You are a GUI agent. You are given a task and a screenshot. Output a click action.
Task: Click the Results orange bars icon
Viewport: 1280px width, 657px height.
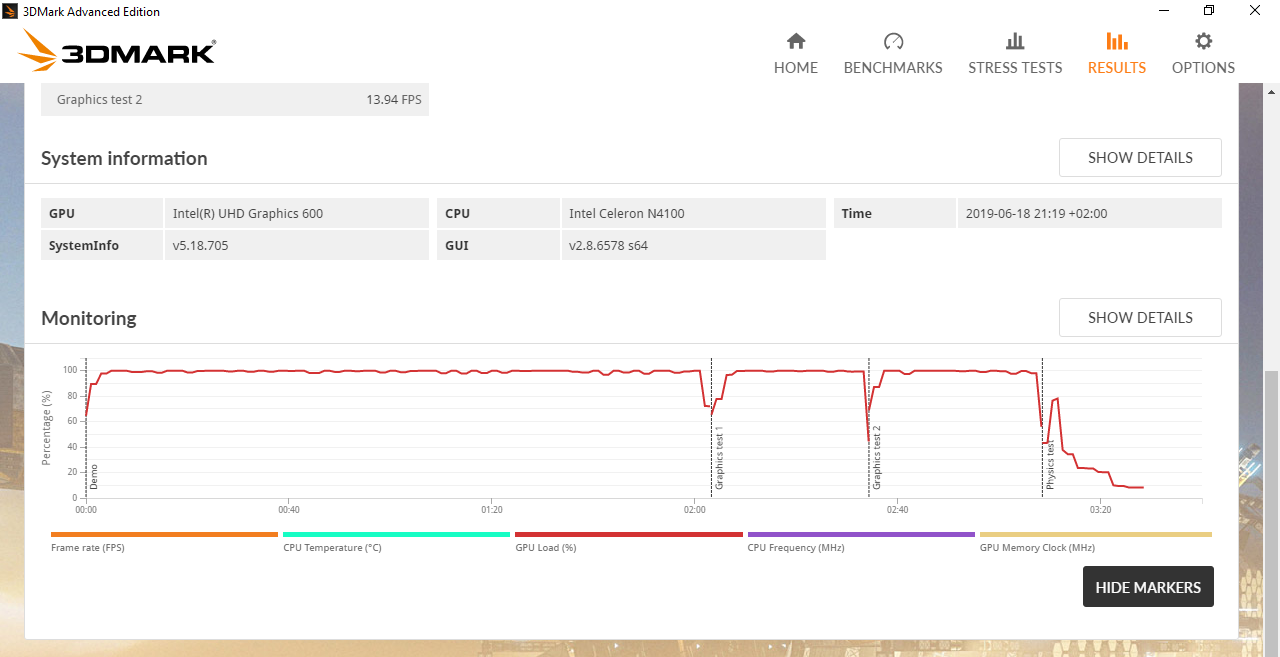pyautogui.click(x=1117, y=41)
